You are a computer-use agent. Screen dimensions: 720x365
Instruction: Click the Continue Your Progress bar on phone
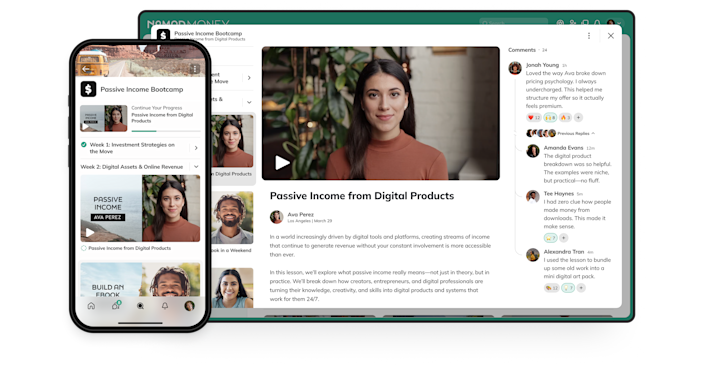point(166,131)
